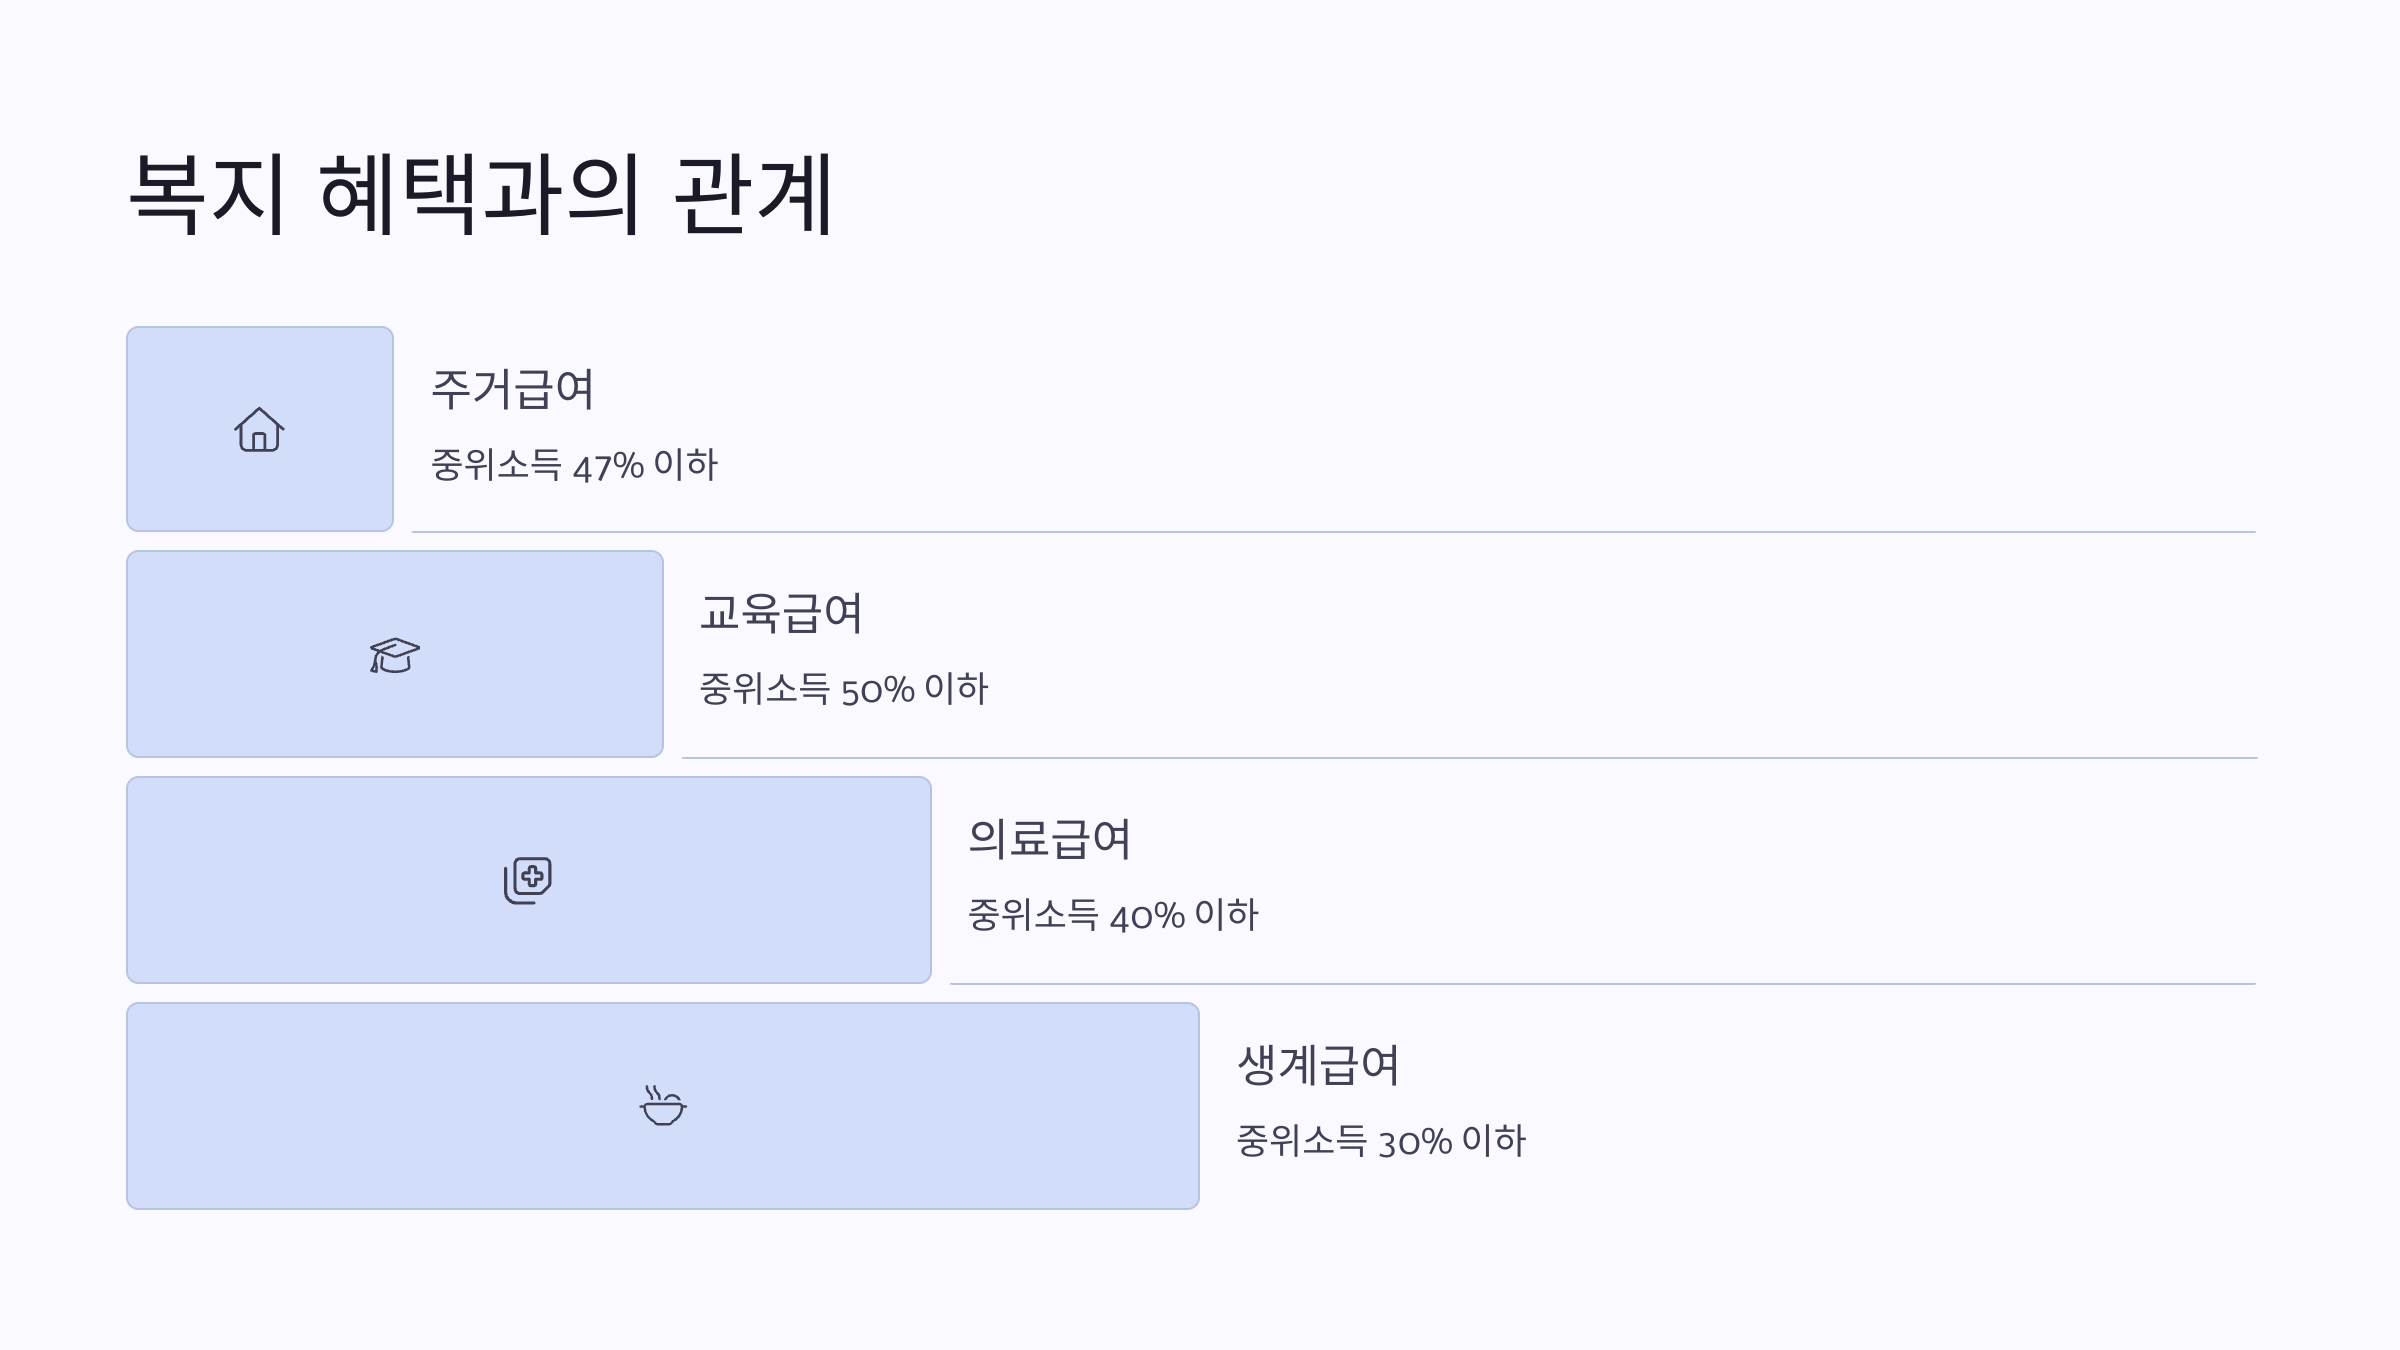
Task: Select the divider line under 교육급여 row
Action: [1469, 758]
